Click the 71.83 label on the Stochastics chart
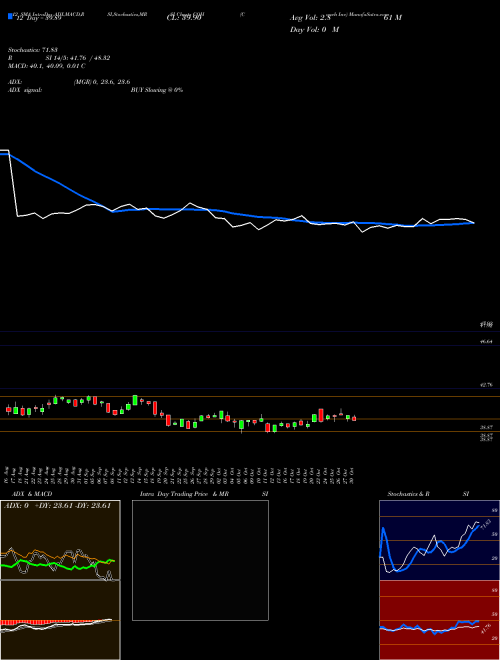Screen dimensions: 500x660 (x=486, y=524)
